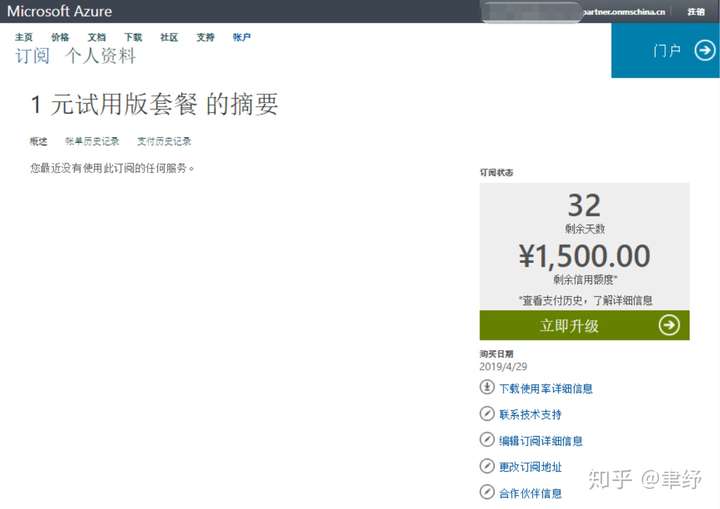This screenshot has width=720, height=509.
Task: Open the 下载 nav item
Action: 133,37
